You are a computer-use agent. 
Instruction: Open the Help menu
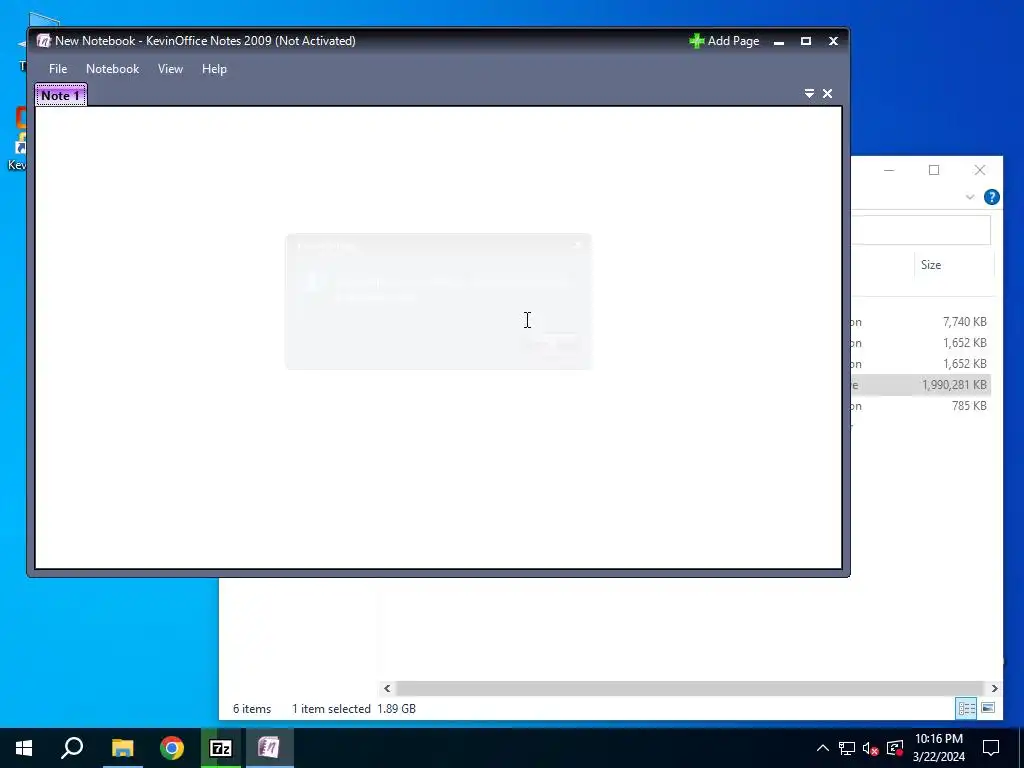(214, 69)
